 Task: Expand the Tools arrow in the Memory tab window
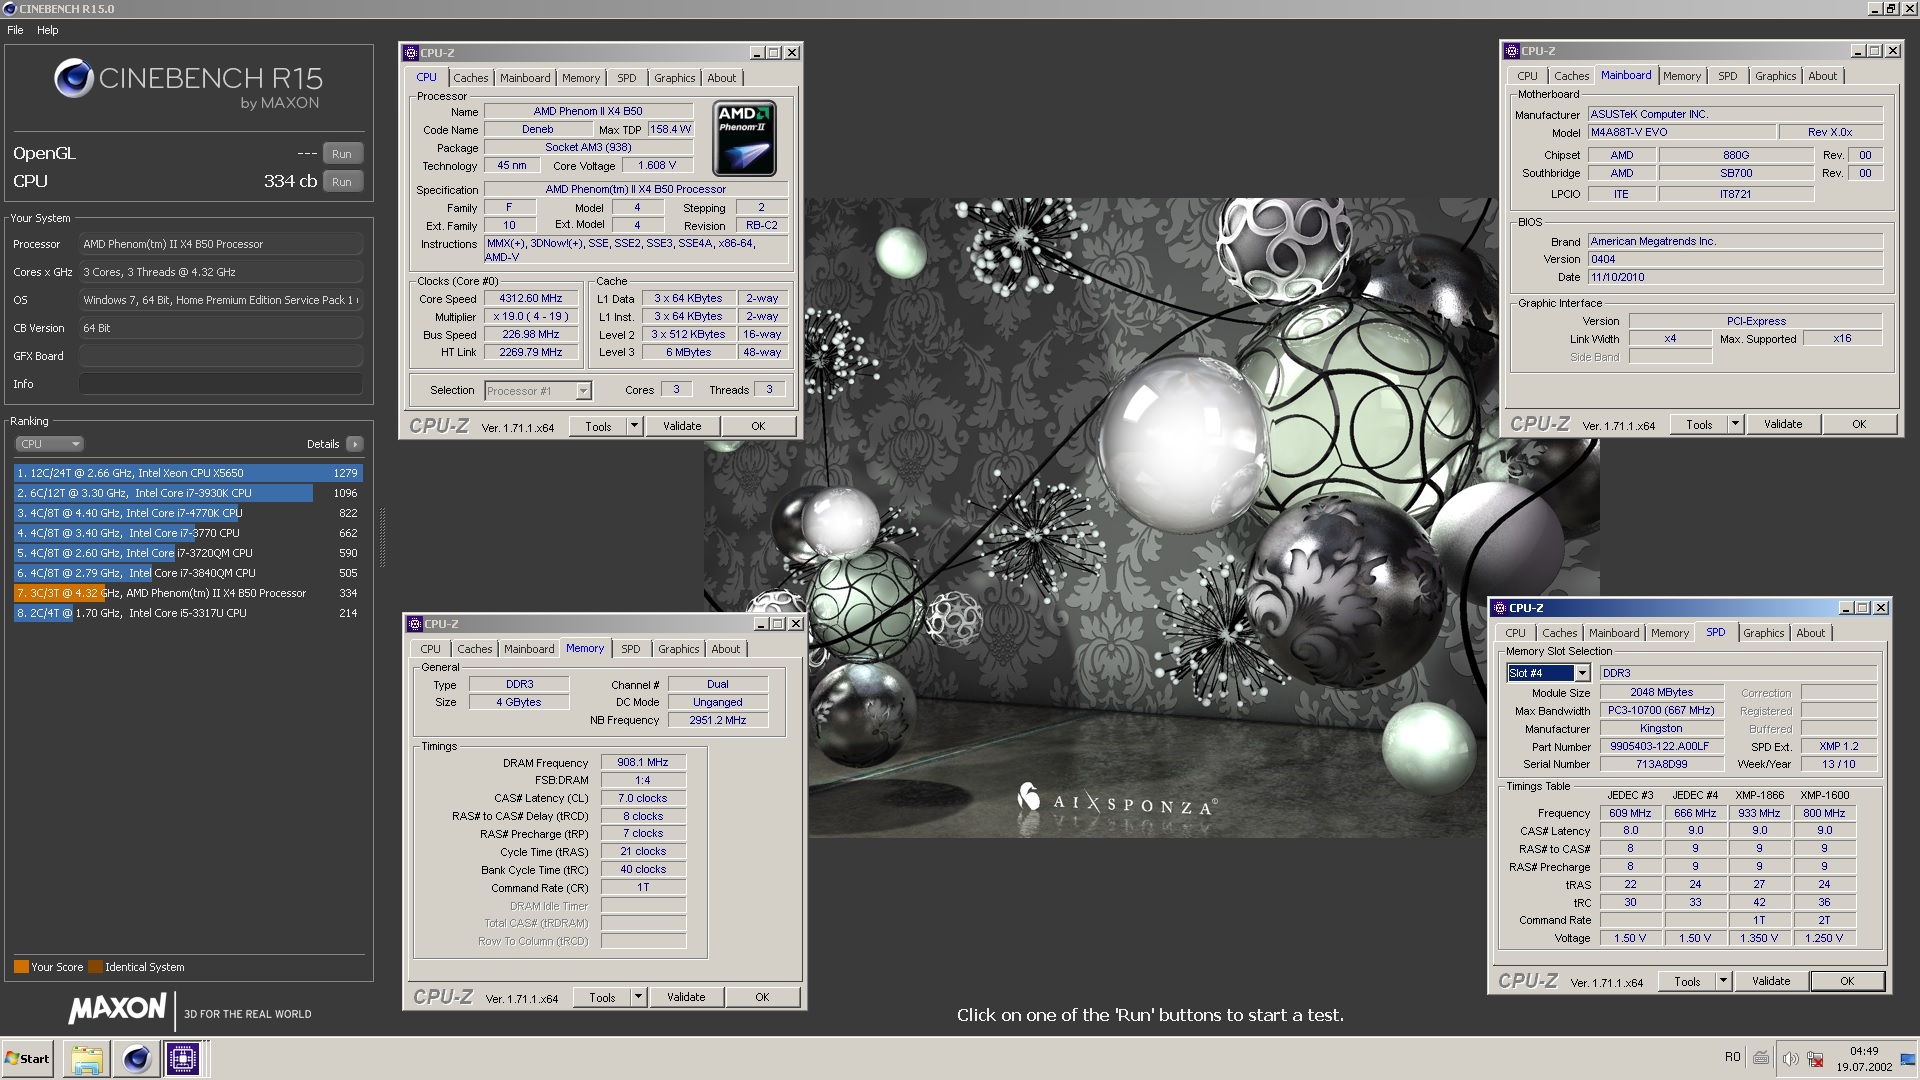click(638, 997)
